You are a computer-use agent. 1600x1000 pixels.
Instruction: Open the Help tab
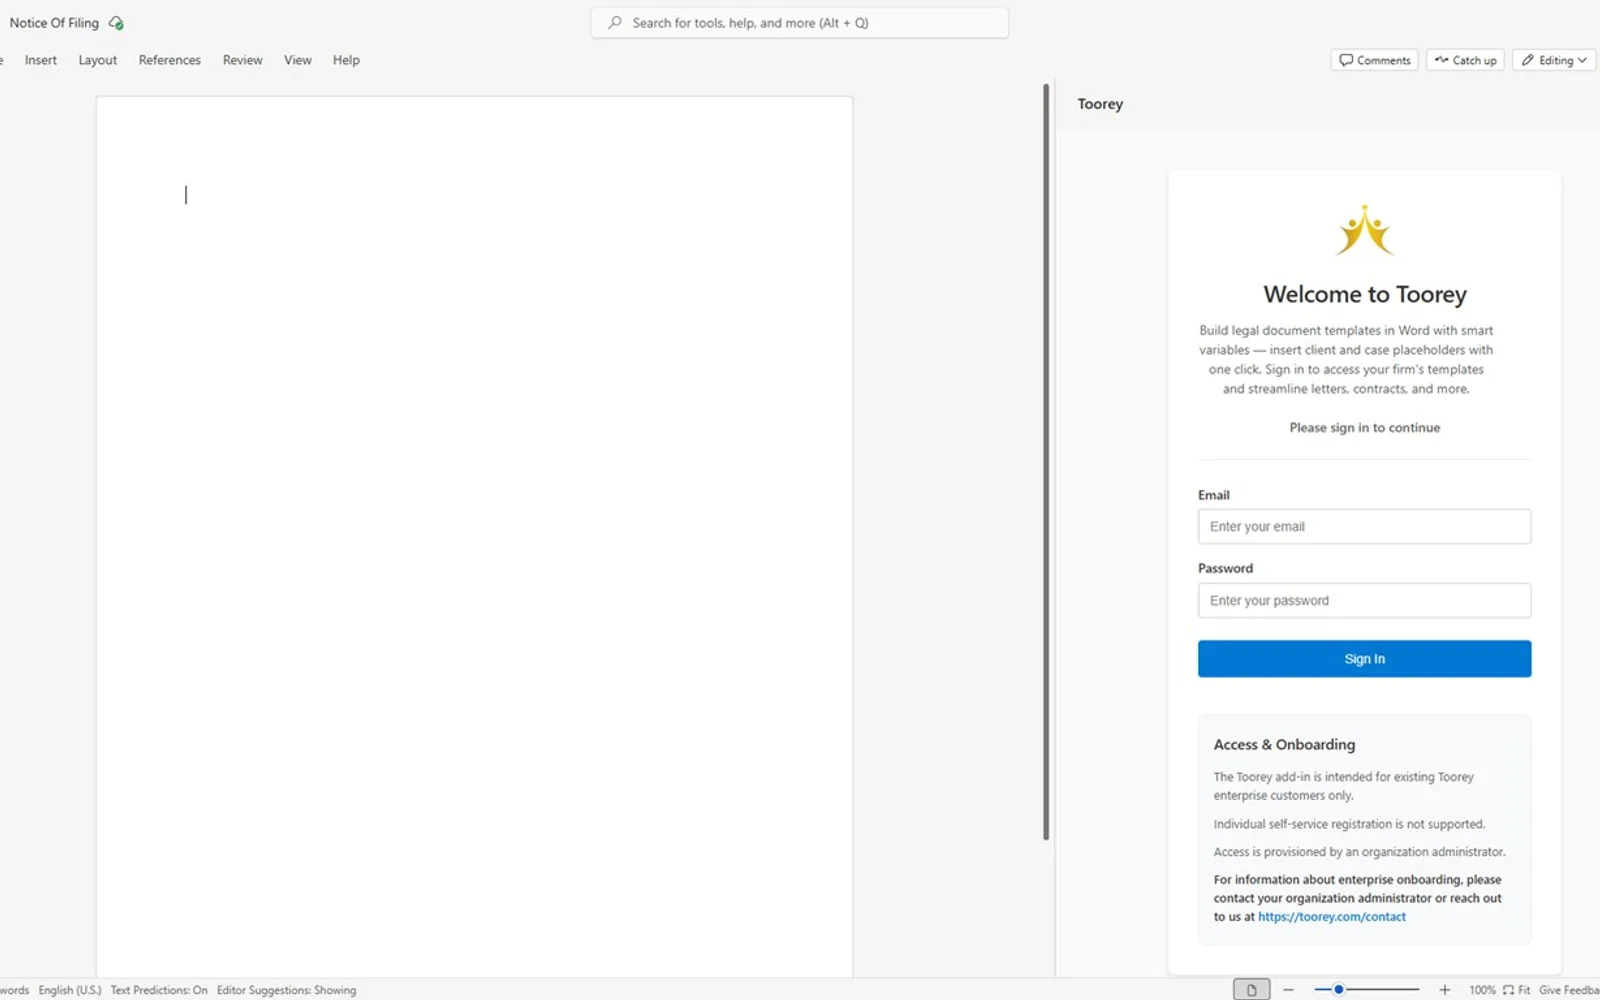click(346, 60)
